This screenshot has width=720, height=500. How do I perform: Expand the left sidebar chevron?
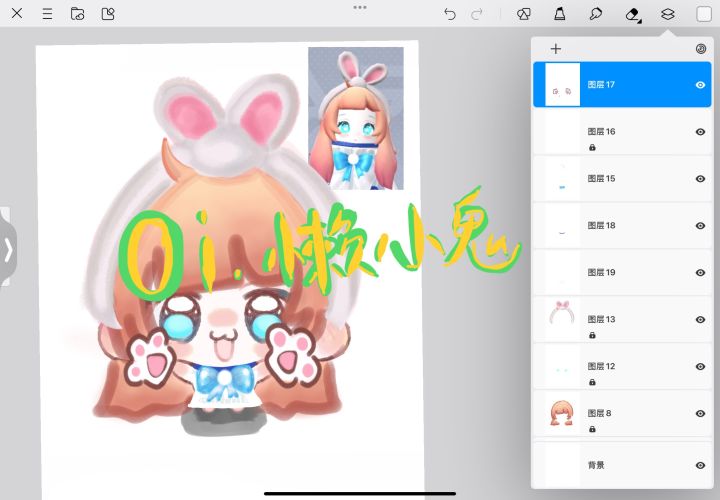[x=8, y=249]
